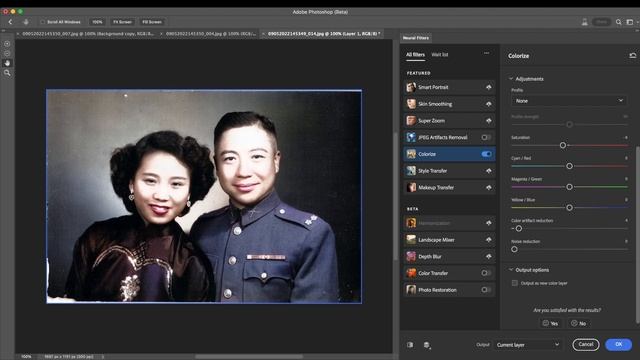Viewport: 640px width, 360px height.
Task: Close the _007.jpg document tab
Action: coord(18,33)
